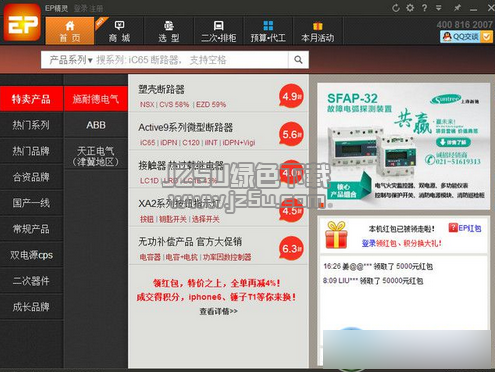Click the green 详情了解 button in banner
495x372 pixels.
(x=453, y=142)
